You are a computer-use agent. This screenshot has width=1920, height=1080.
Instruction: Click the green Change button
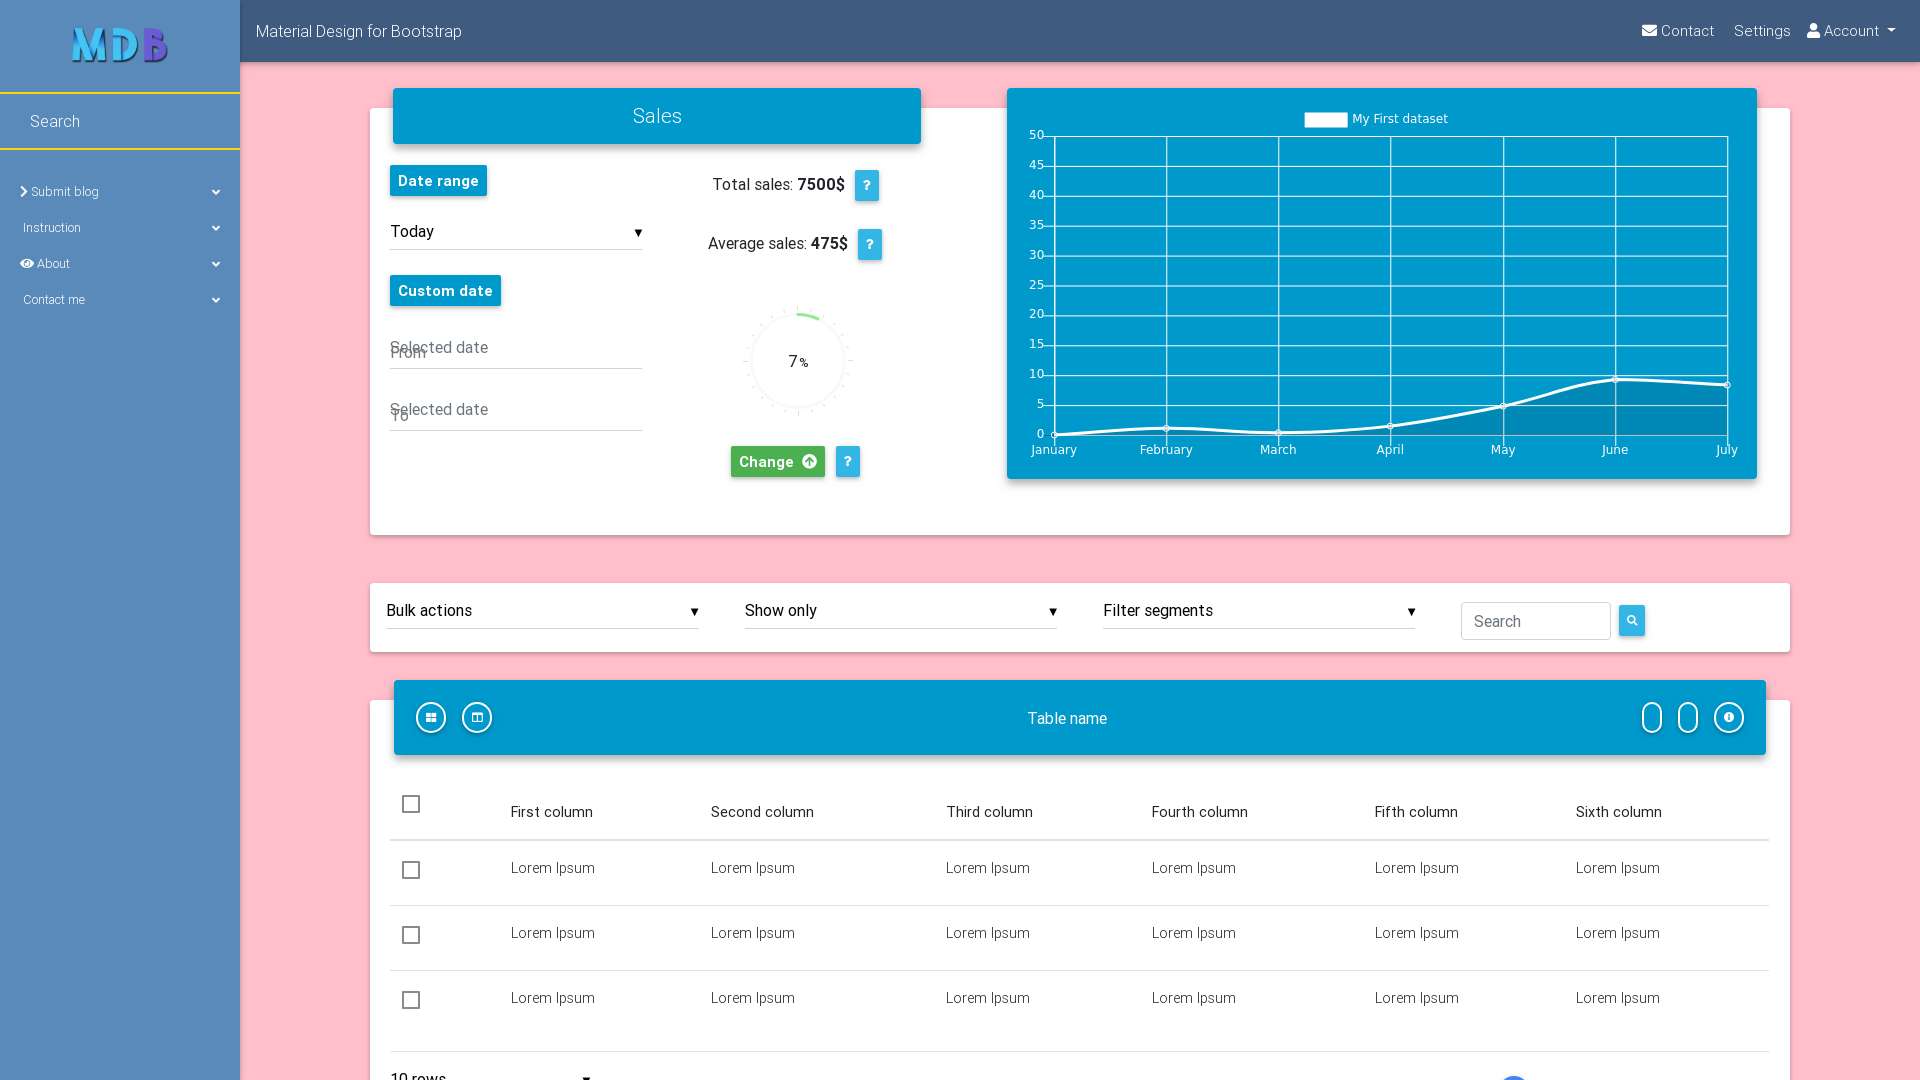pyautogui.click(x=777, y=462)
